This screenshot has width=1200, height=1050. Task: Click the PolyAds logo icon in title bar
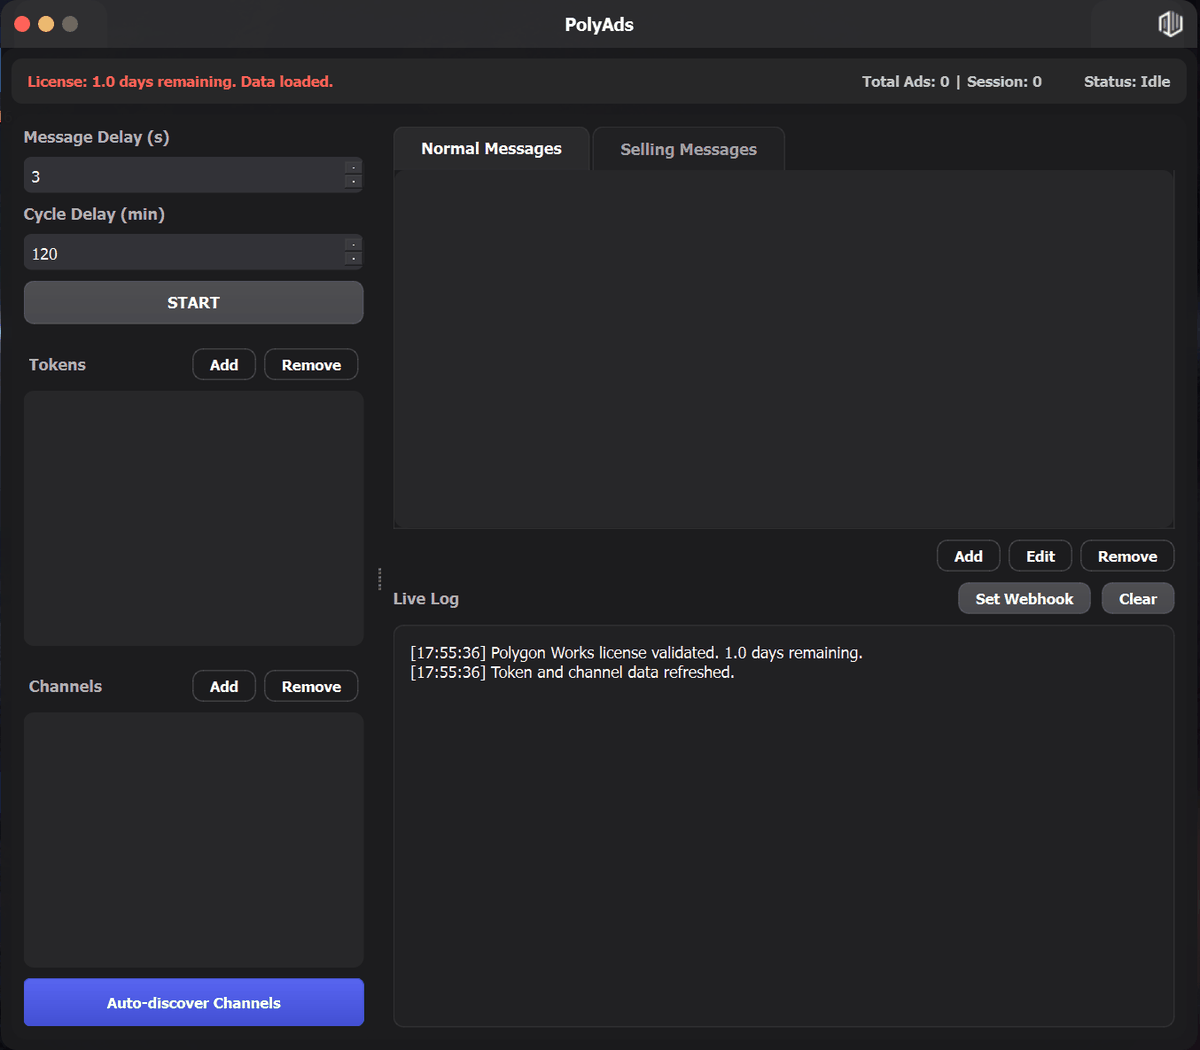(1170, 24)
